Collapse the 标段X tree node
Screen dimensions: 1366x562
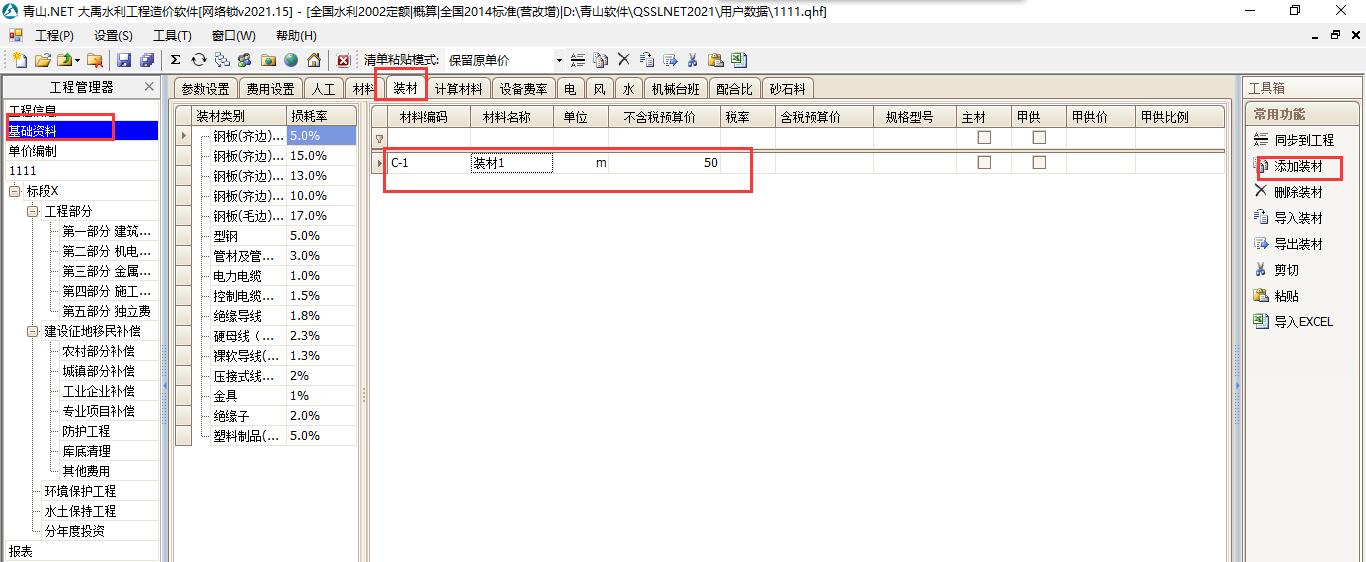tap(15, 191)
